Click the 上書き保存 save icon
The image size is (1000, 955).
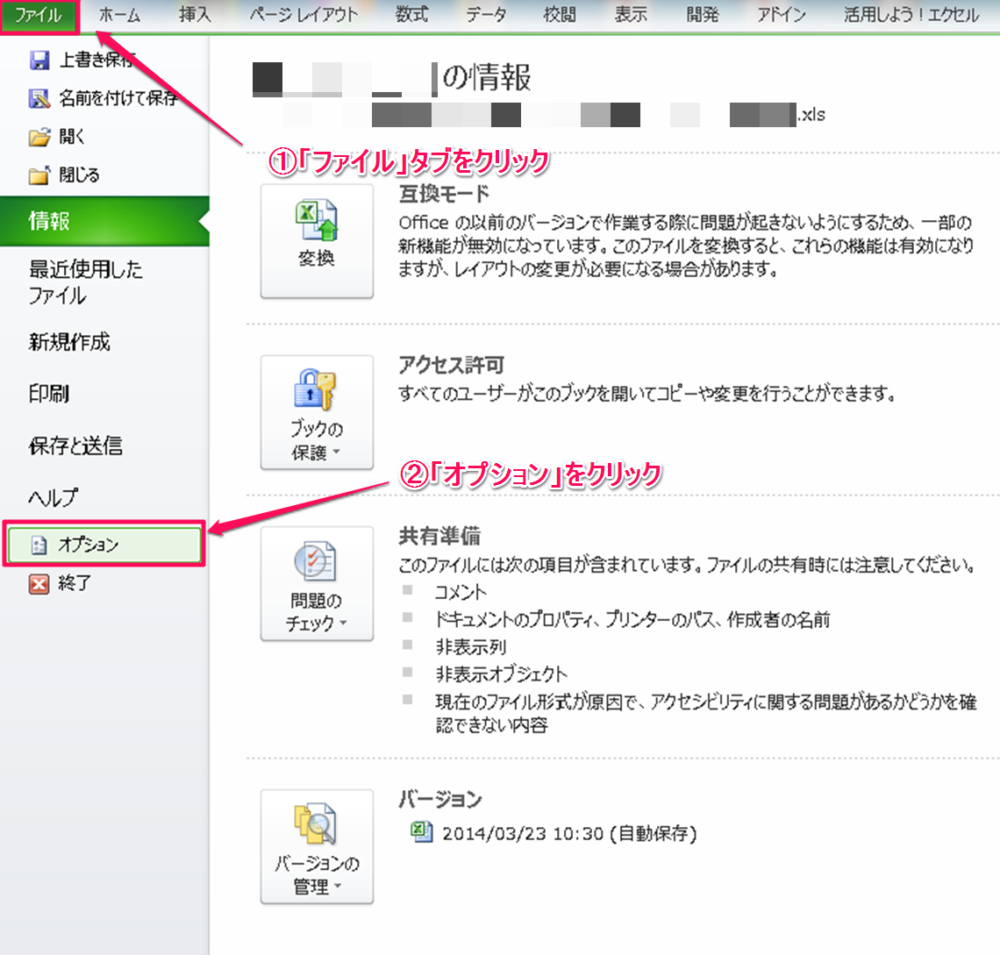40,62
